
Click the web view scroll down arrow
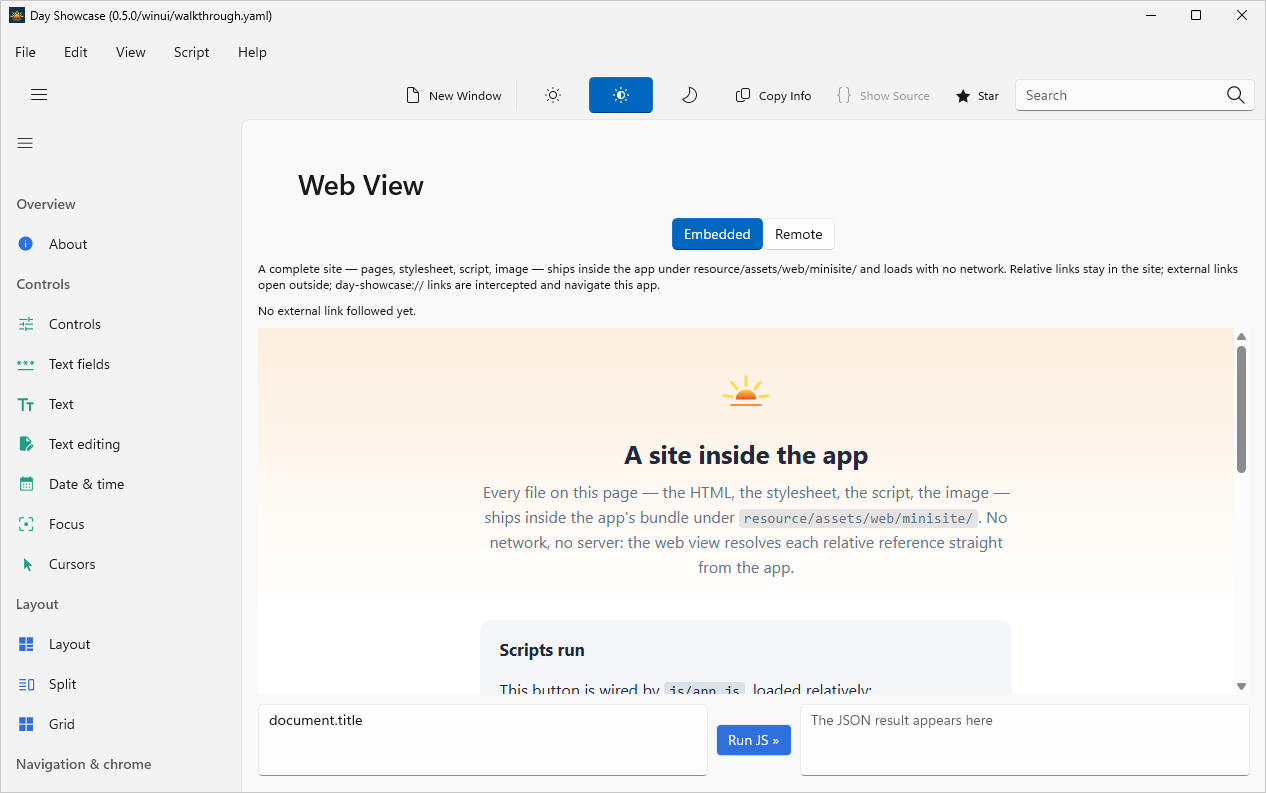pyautogui.click(x=1242, y=686)
